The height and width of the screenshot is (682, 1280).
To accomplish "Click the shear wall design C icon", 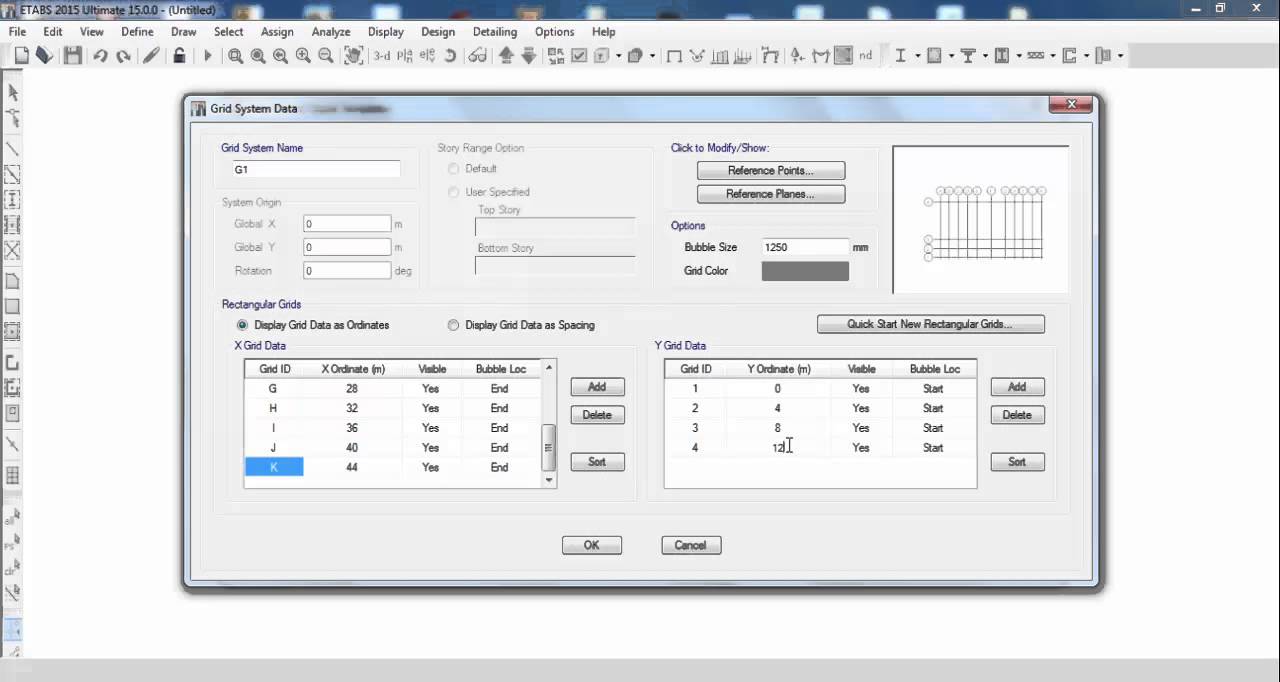I will (x=1069, y=56).
